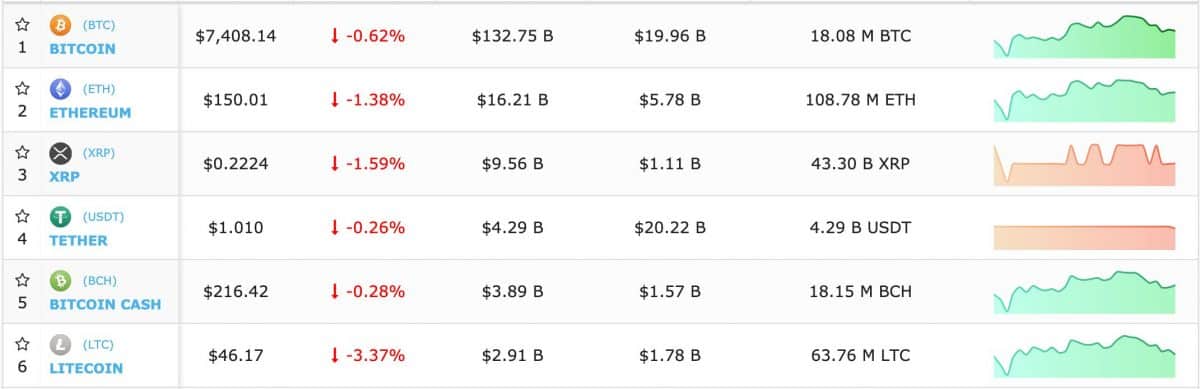Image resolution: width=1200 pixels, height=389 pixels.
Task: Click the Ethereum diamond coin icon
Action: [61, 89]
